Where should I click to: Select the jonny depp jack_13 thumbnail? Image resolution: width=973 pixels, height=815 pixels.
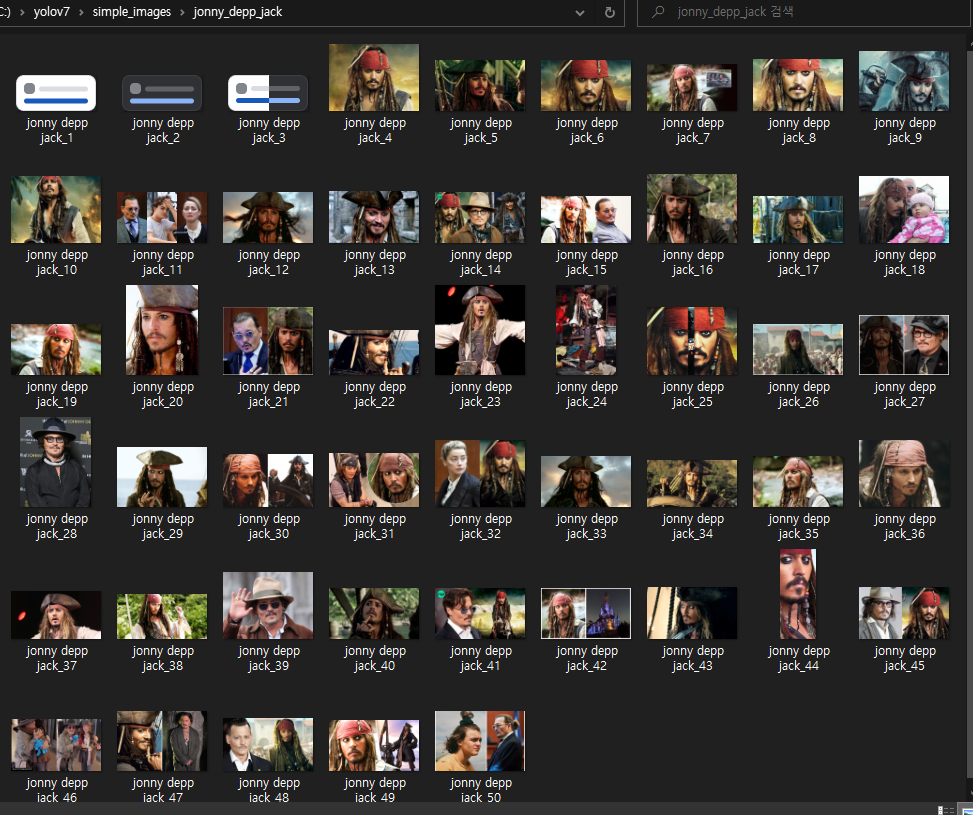(x=374, y=217)
